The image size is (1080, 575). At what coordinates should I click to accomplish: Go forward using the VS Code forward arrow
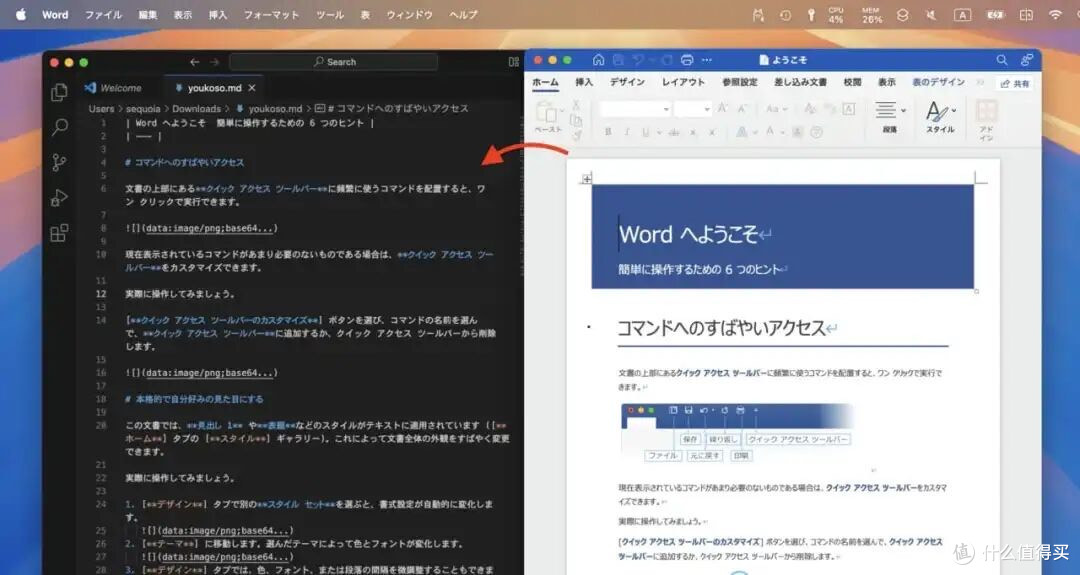click(x=214, y=62)
